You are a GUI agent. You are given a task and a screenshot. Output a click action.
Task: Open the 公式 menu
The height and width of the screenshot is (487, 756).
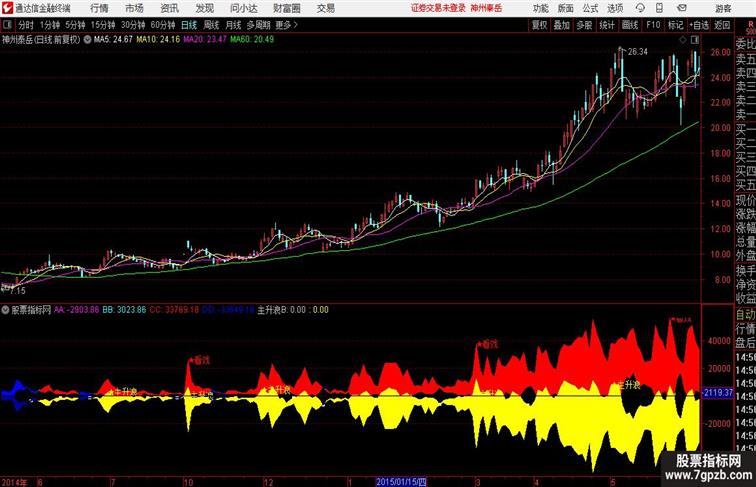[590, 8]
